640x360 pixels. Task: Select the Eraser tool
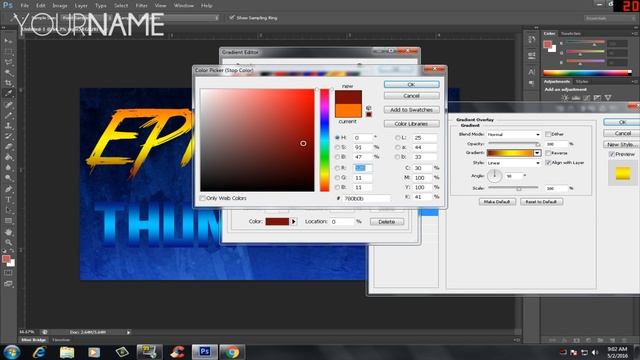[9, 147]
